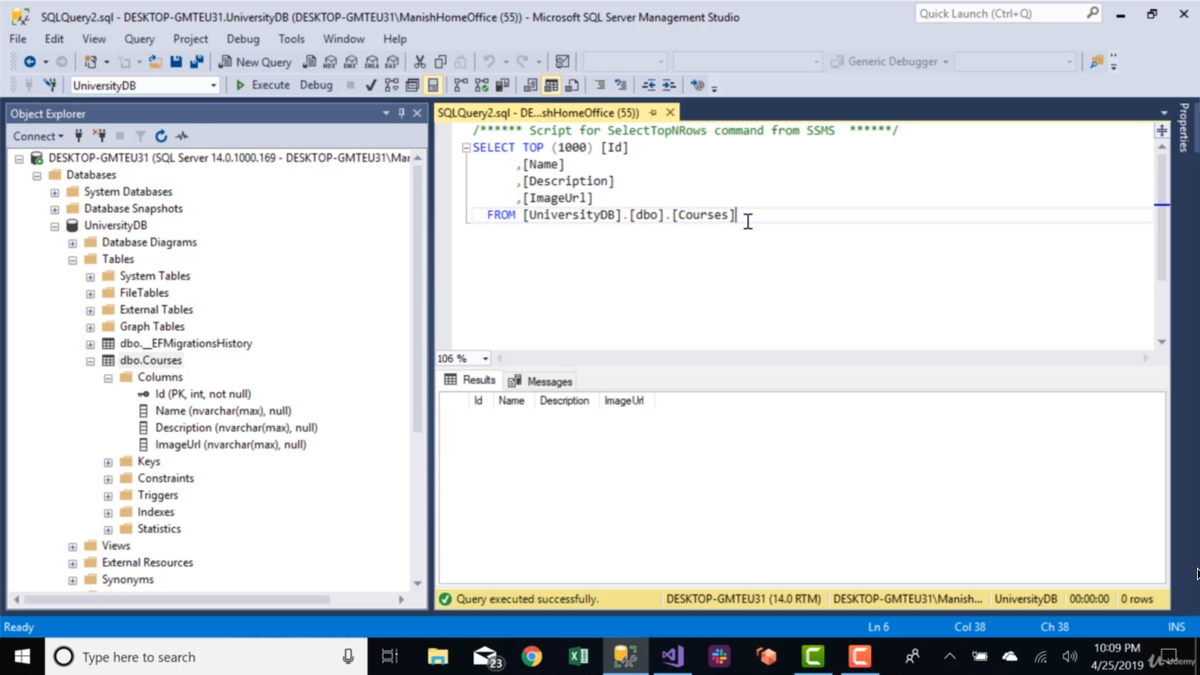Viewport: 1200px width, 675px height.
Task: Open the Properties side panel tab
Action: [x=1185, y=127]
